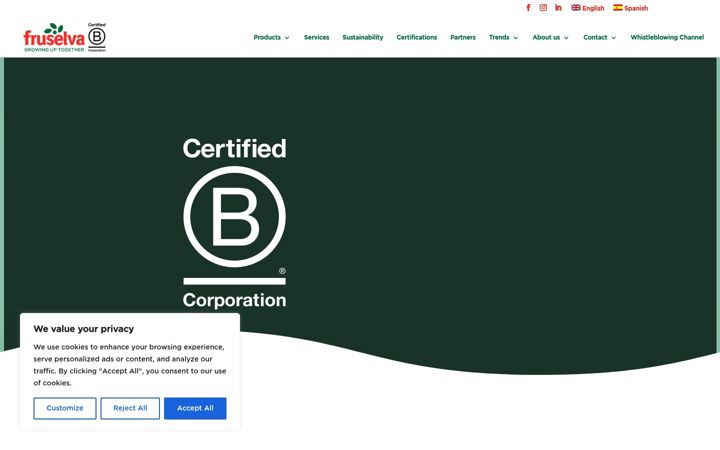Click Reject All cookies button
This screenshot has height=450, width=720.
click(130, 408)
